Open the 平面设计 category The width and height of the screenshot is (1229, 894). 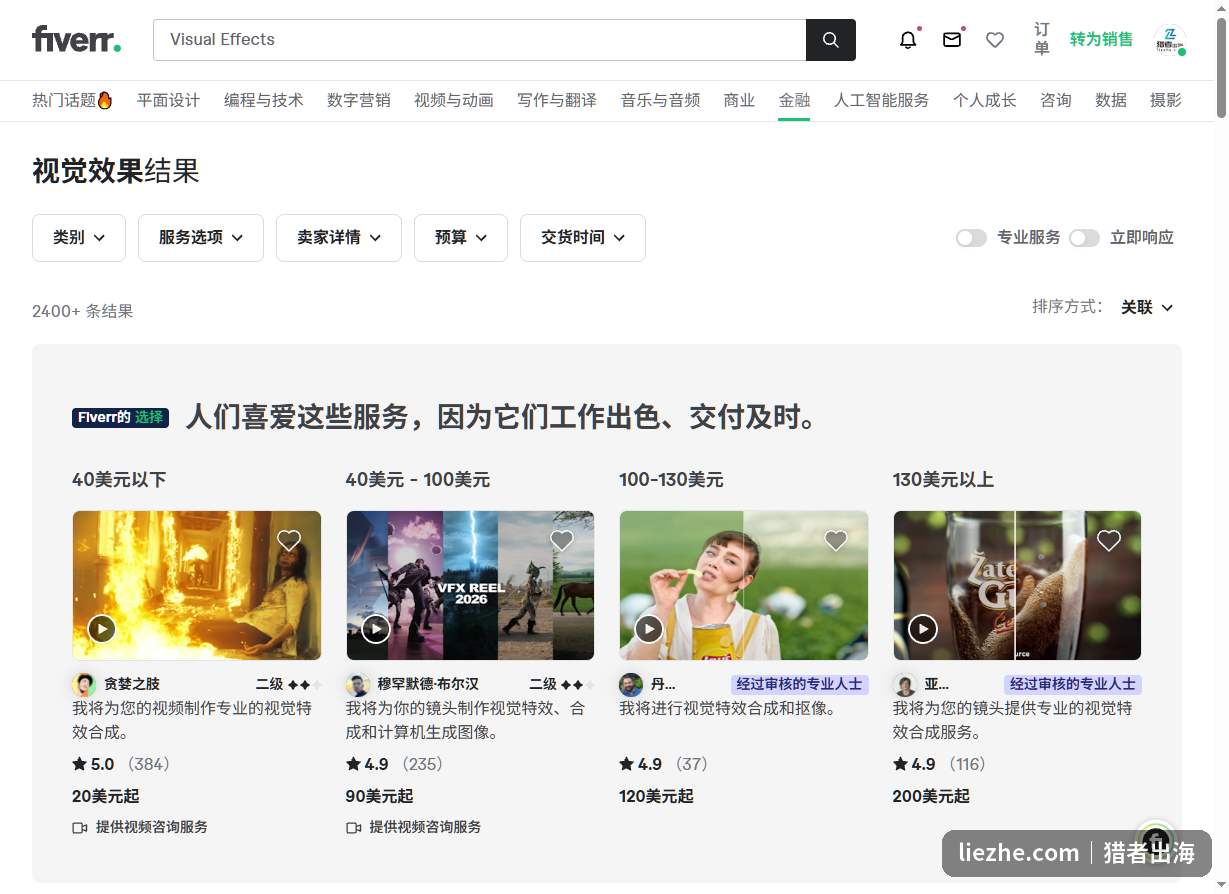[x=168, y=100]
